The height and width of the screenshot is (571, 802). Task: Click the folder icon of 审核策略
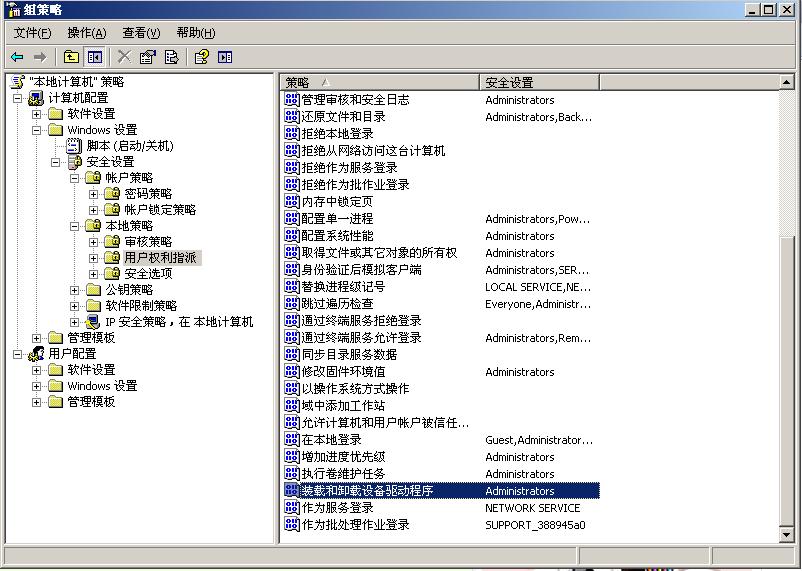click(x=112, y=241)
